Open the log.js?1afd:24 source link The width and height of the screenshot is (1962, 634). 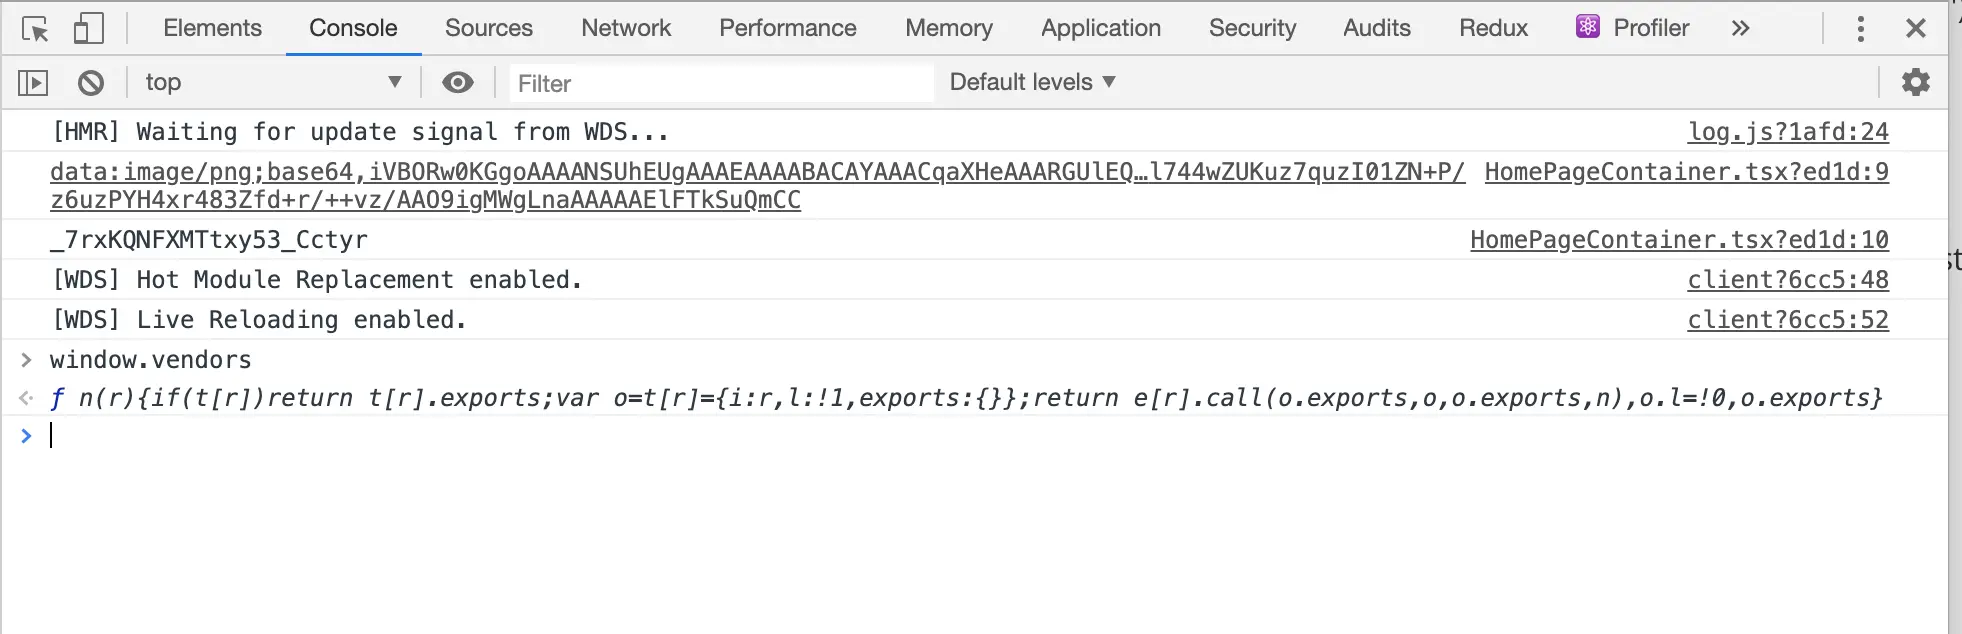[1788, 132]
